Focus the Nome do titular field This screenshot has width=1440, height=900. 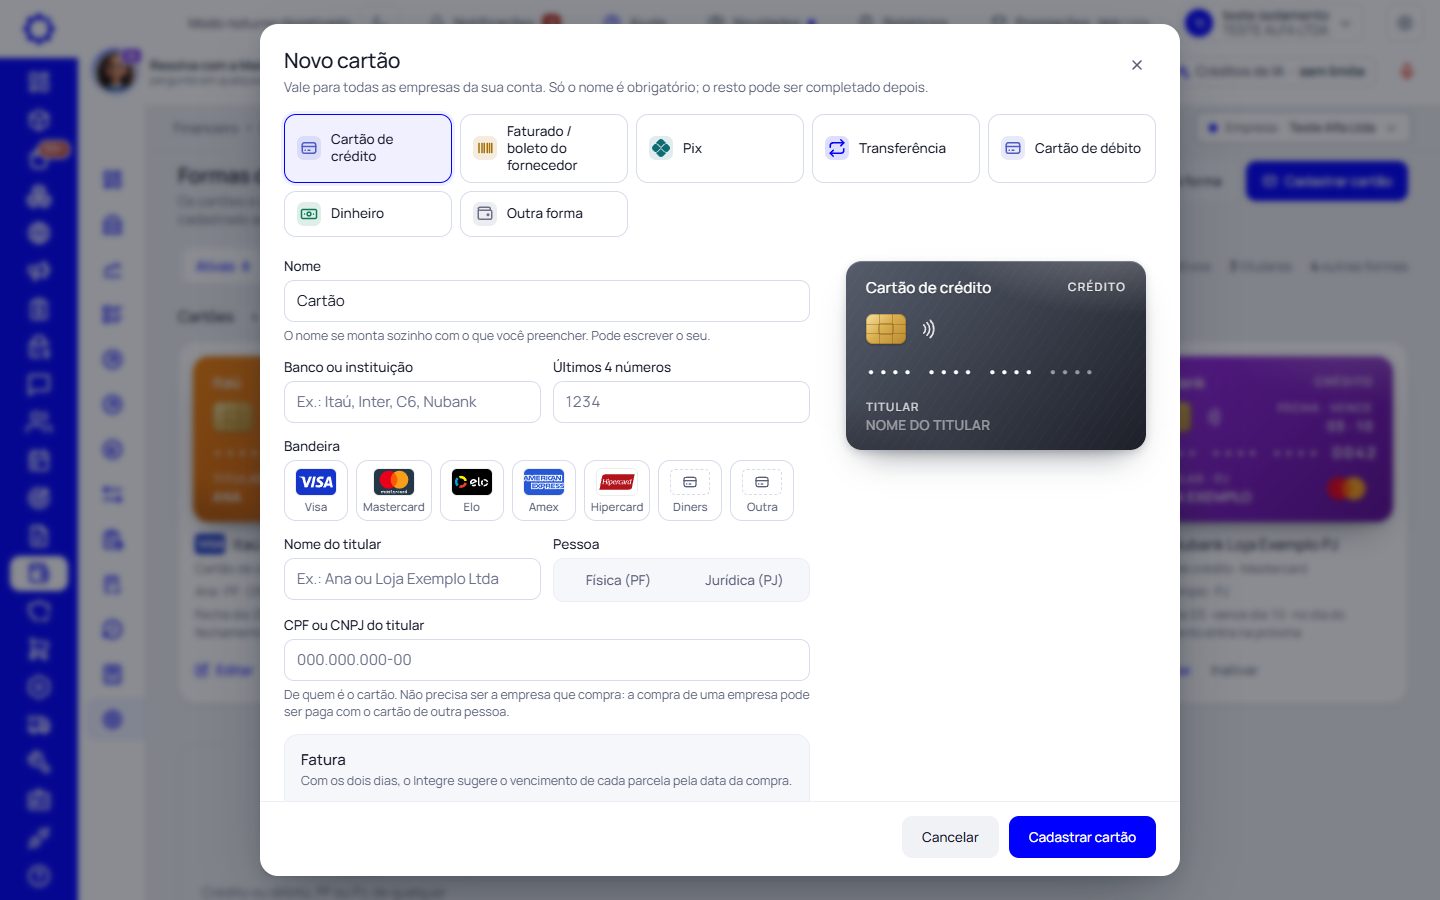point(412,579)
